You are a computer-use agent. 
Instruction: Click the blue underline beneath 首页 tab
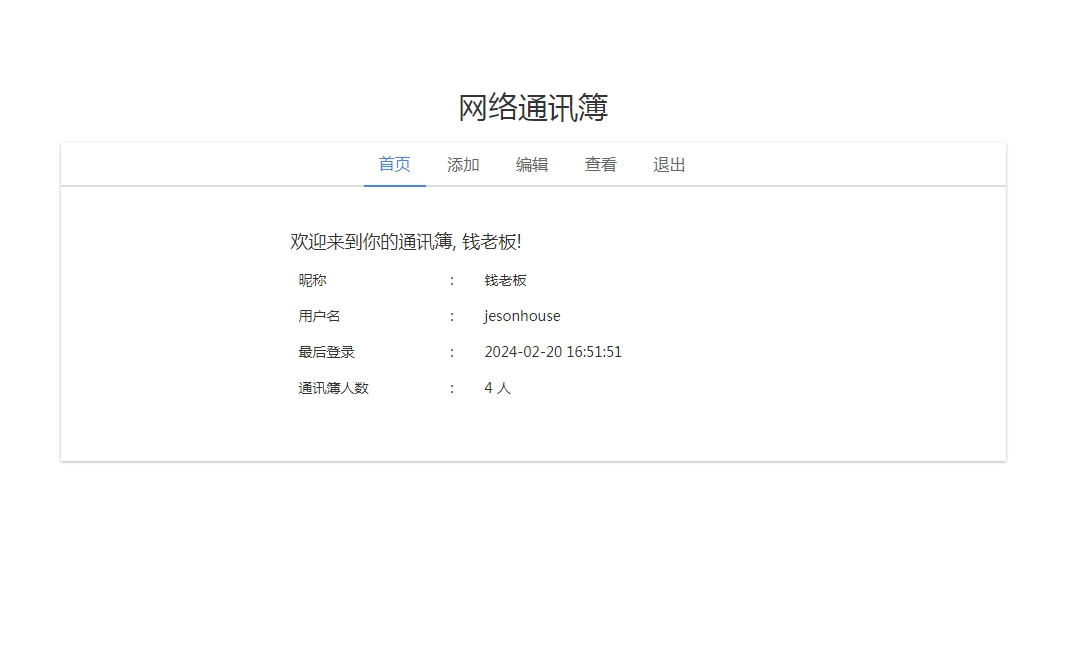[x=394, y=185]
